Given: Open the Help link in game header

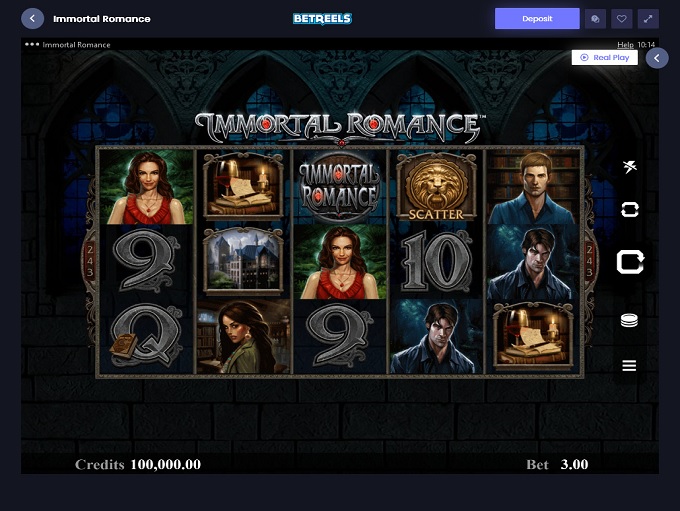Looking at the screenshot, I should 625,45.
